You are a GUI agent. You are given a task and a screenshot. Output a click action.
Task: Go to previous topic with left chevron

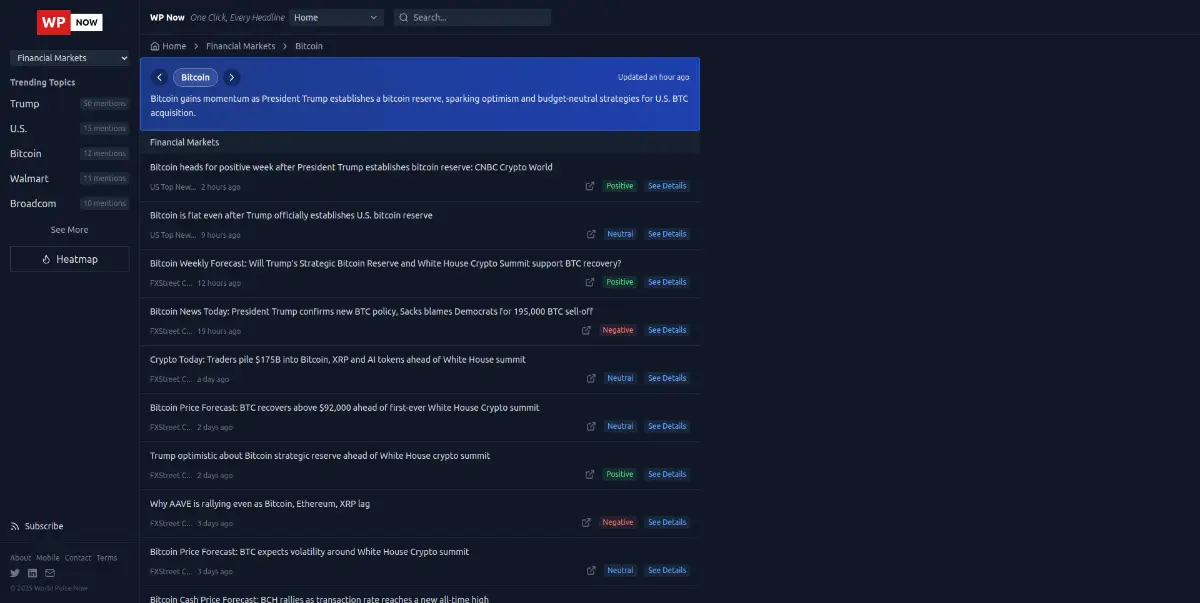pyautogui.click(x=160, y=77)
